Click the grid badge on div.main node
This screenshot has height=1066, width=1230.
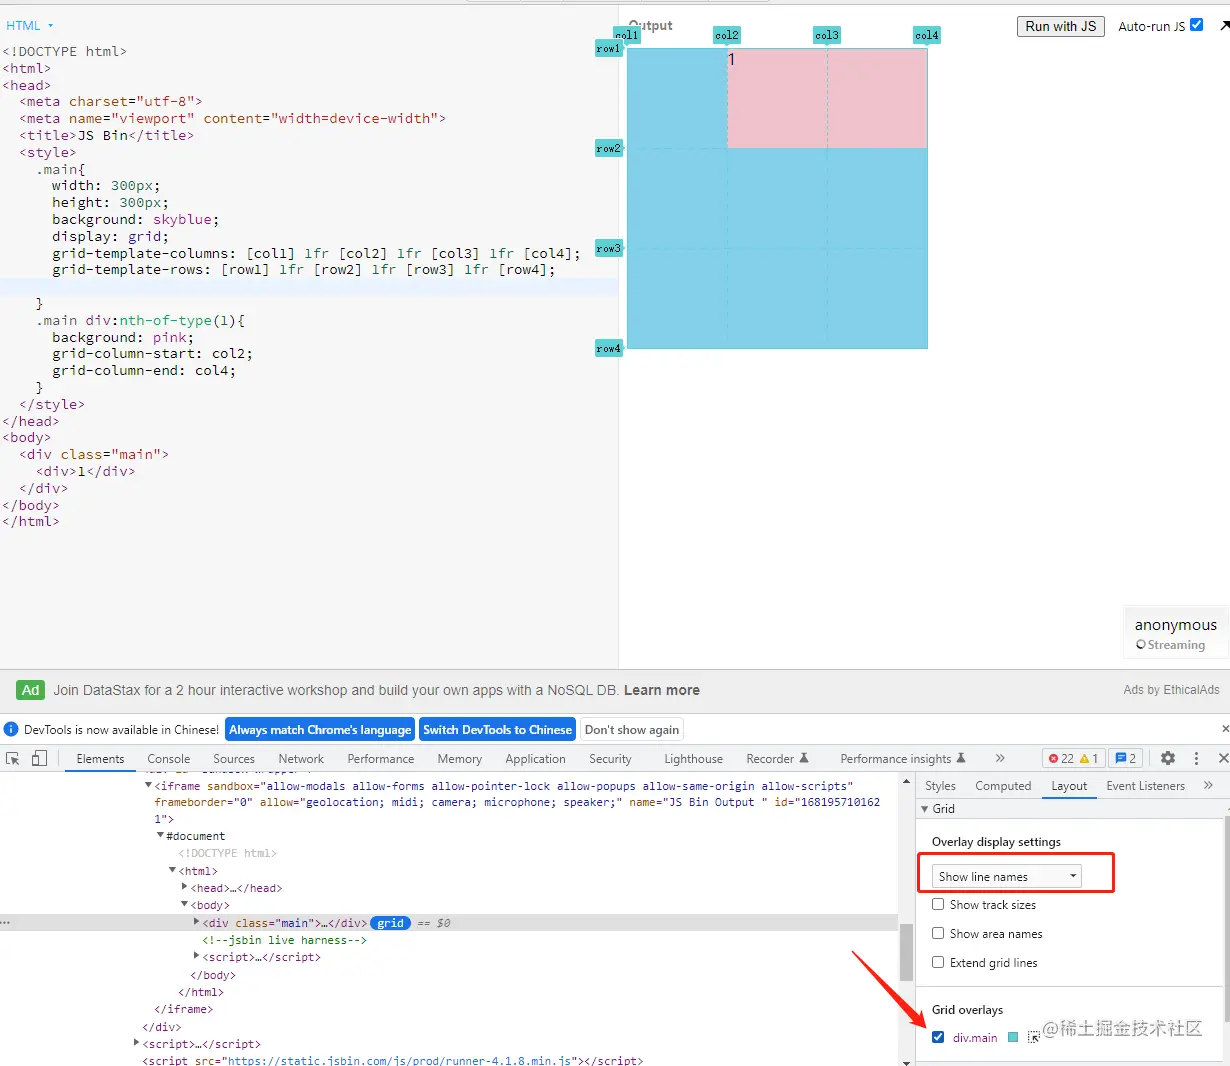391,923
